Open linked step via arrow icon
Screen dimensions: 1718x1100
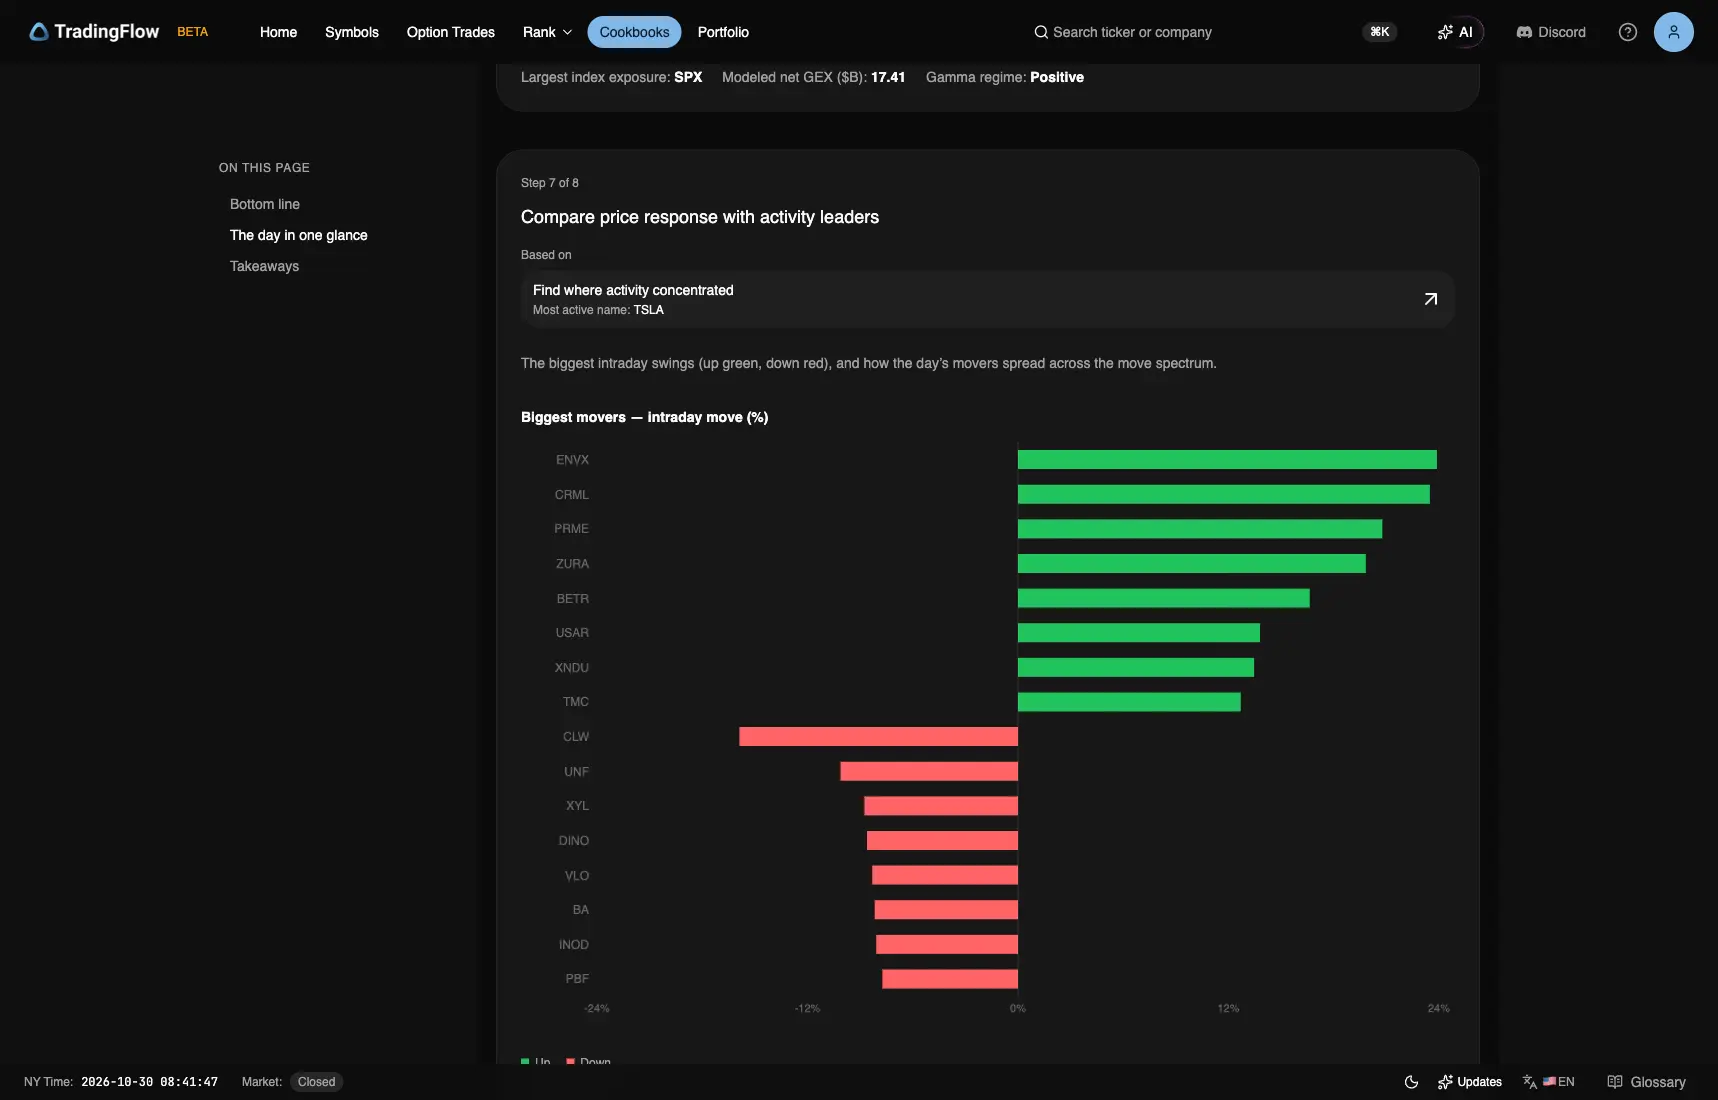[x=1431, y=299]
